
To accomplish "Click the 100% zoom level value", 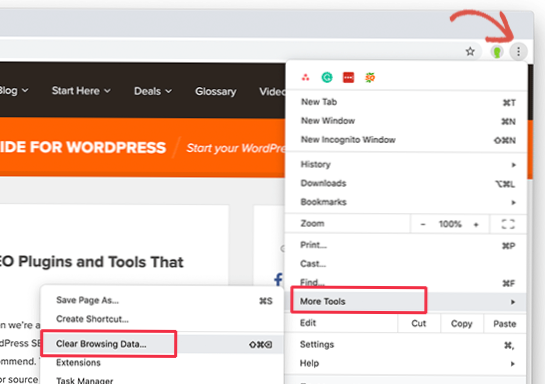I will coord(450,224).
